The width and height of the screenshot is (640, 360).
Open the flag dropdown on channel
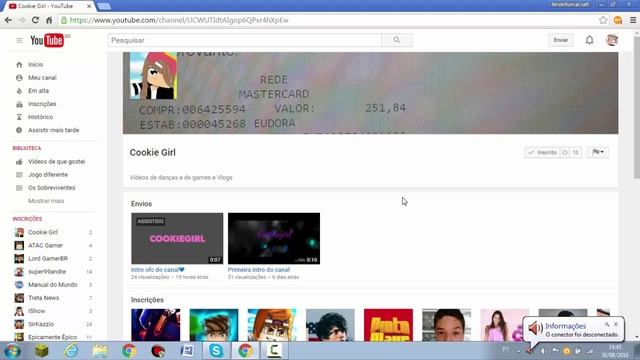pyautogui.click(x=598, y=152)
